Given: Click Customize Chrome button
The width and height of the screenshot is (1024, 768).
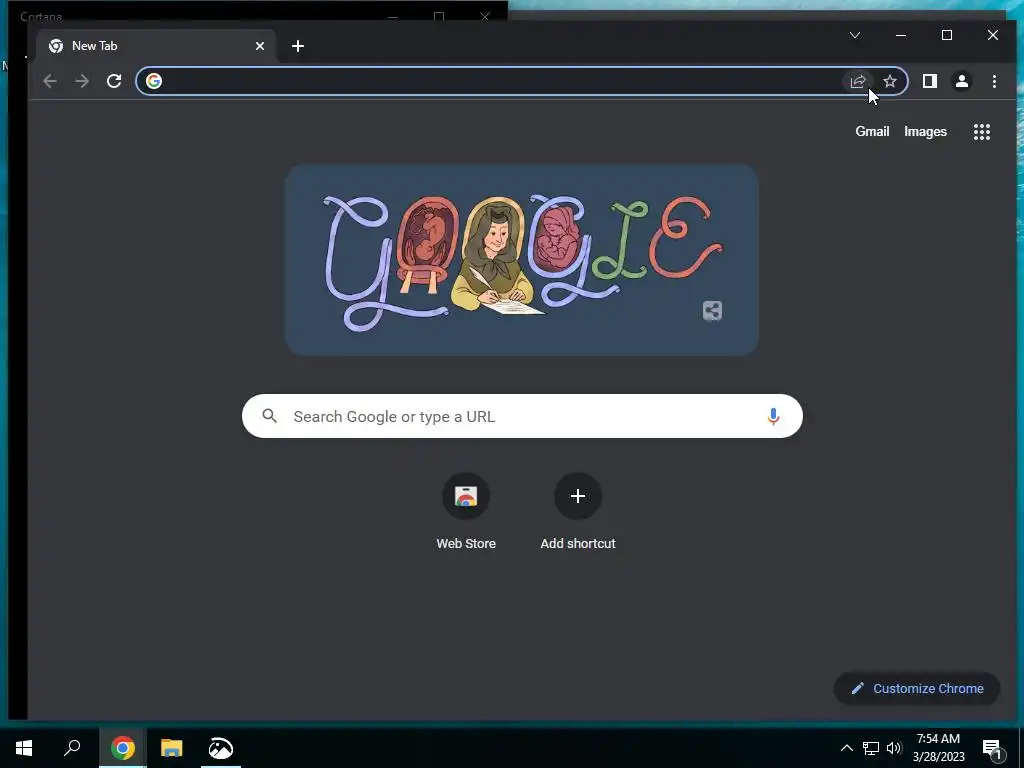Looking at the screenshot, I should coord(917,688).
